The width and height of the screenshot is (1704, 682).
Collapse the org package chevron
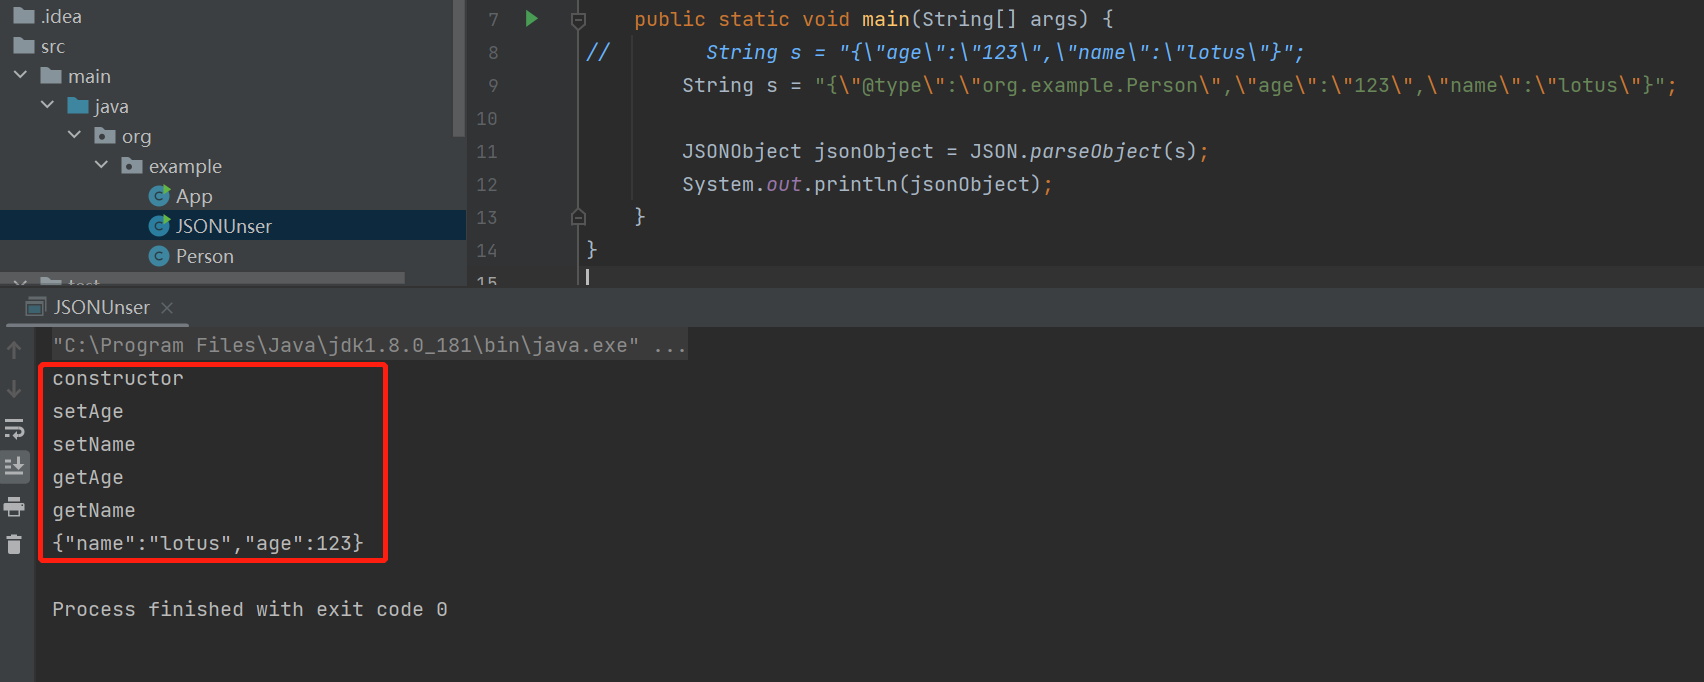74,136
